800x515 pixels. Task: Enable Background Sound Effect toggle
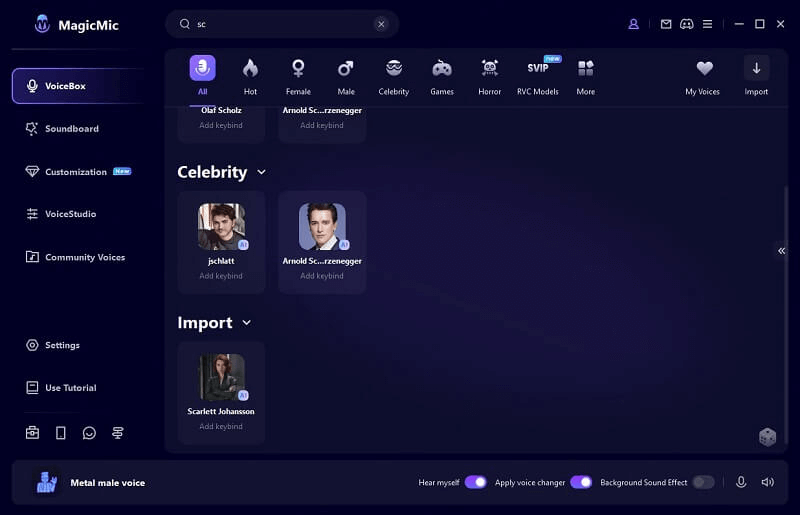tap(703, 482)
